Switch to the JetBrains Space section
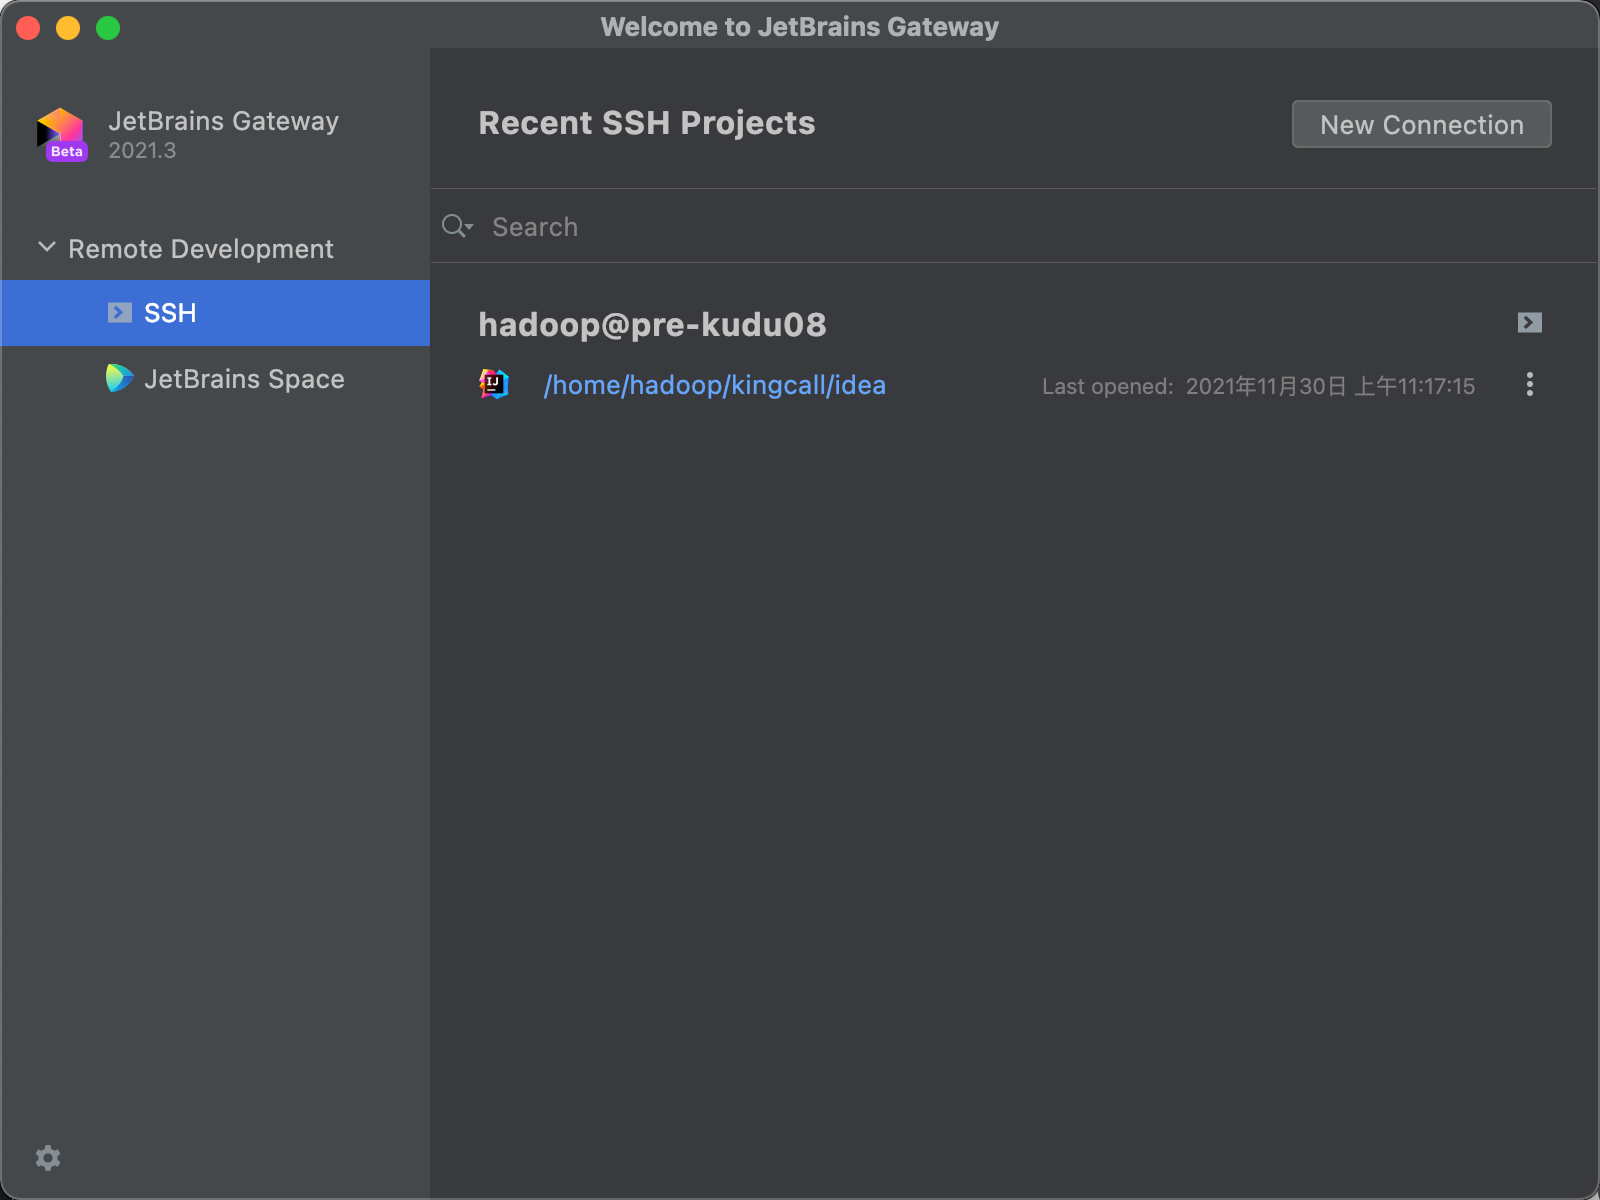The height and width of the screenshot is (1200, 1600). pos(244,378)
